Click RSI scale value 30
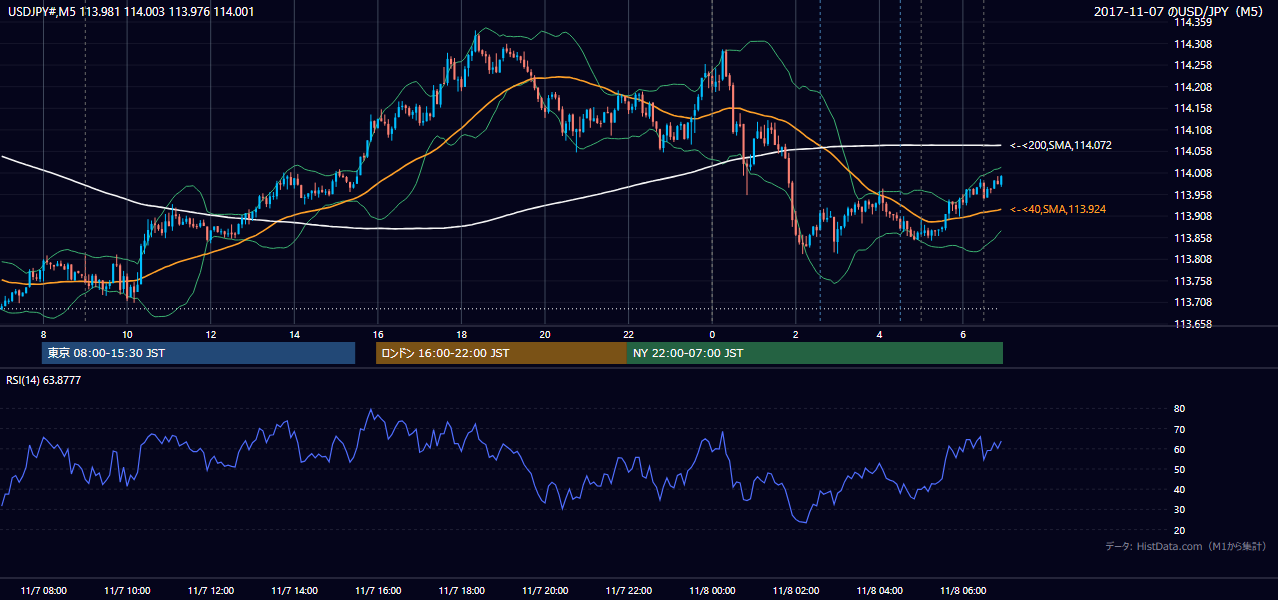The image size is (1278, 600). click(x=1179, y=509)
